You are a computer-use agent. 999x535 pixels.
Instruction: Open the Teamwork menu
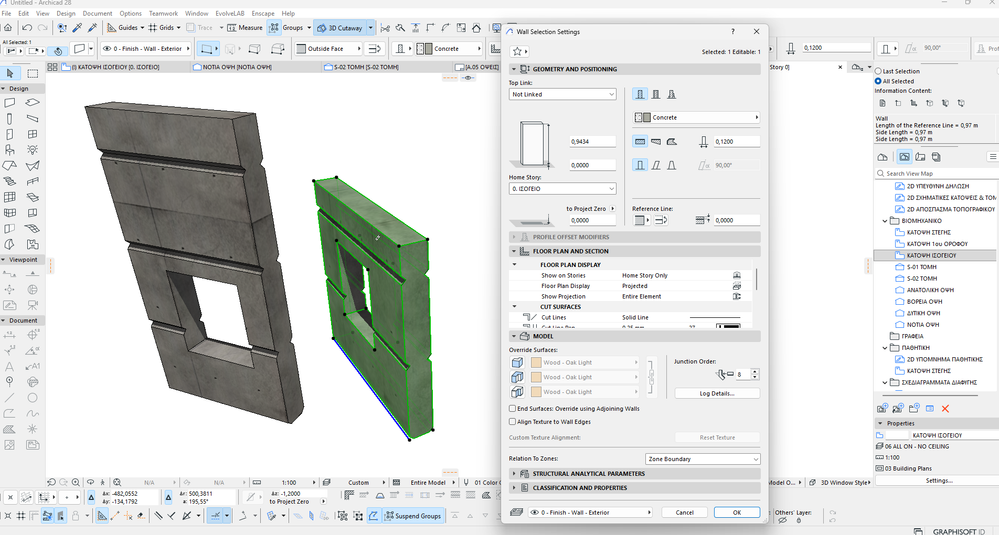[x=163, y=13]
